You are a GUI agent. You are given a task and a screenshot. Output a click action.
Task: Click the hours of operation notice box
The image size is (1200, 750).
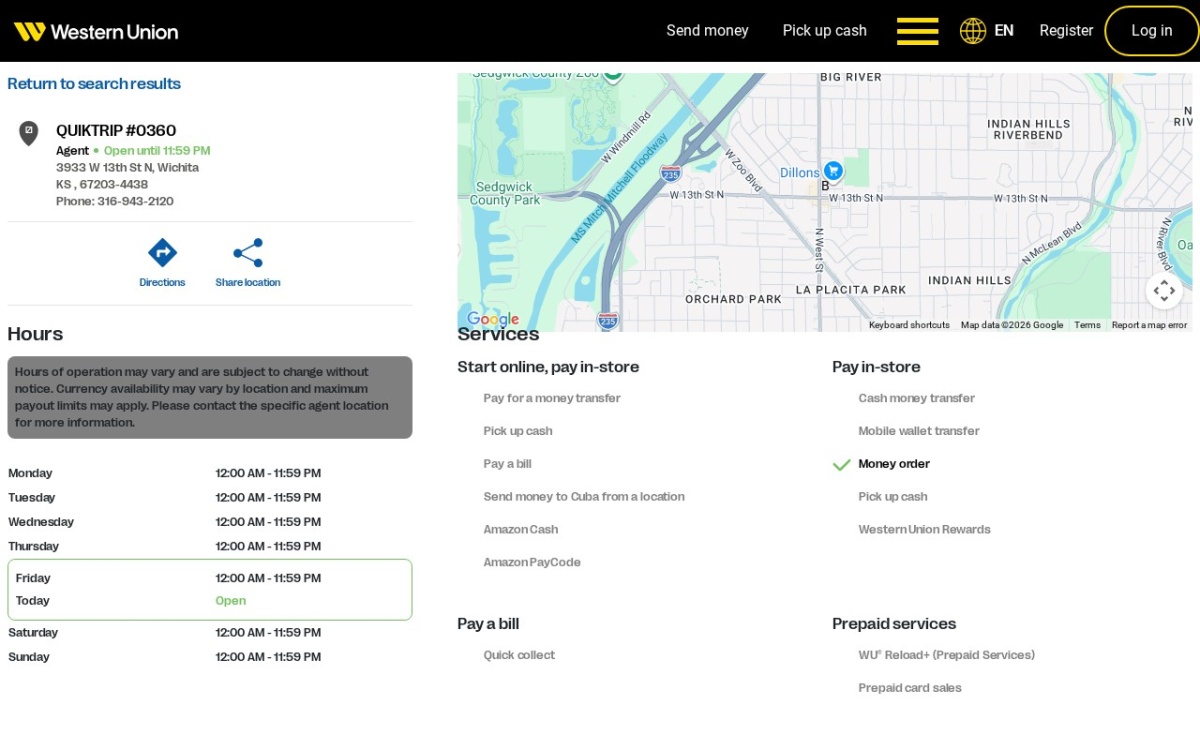point(210,397)
